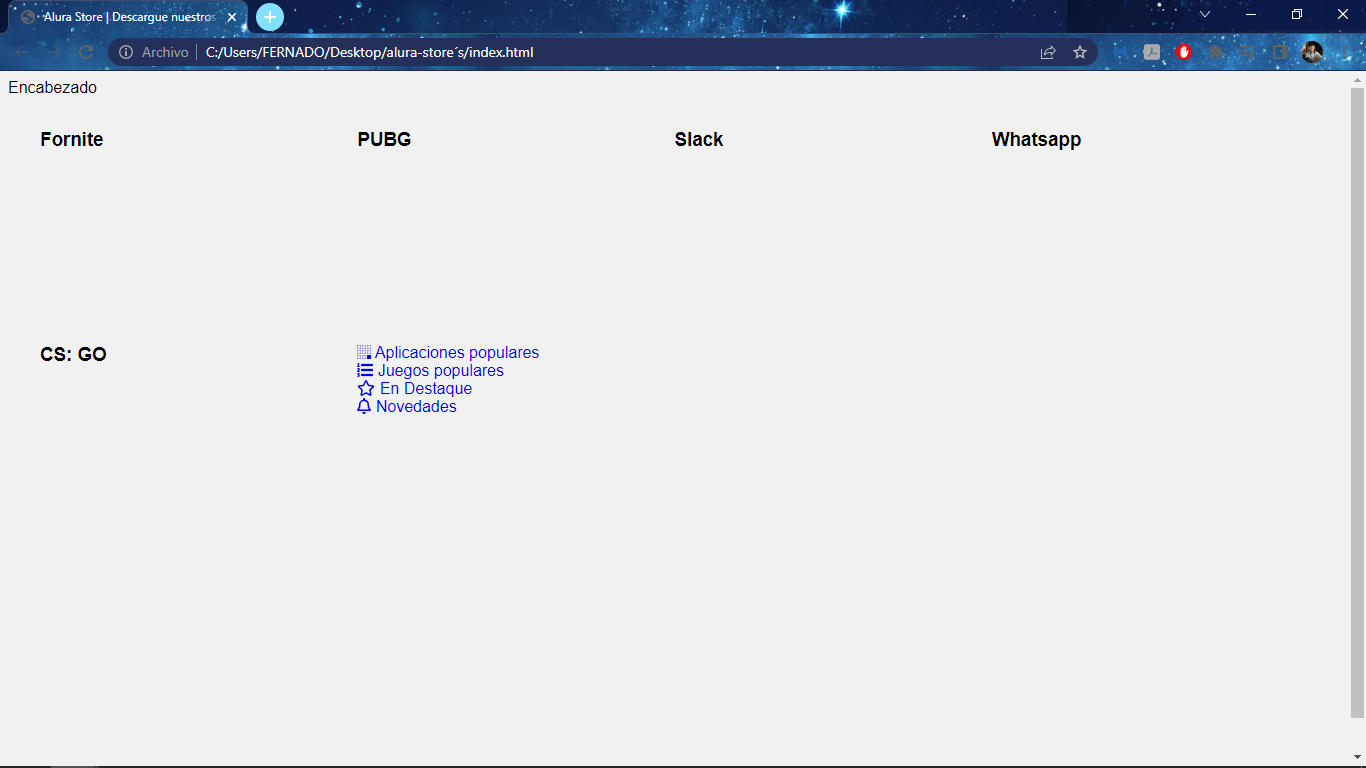
Task: Bookmark this page with the star
Action: pyautogui.click(x=1080, y=52)
